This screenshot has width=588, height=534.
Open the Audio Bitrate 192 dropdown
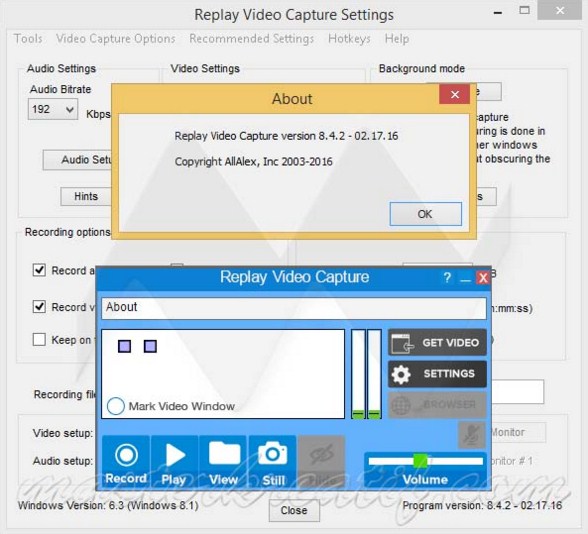point(53,110)
